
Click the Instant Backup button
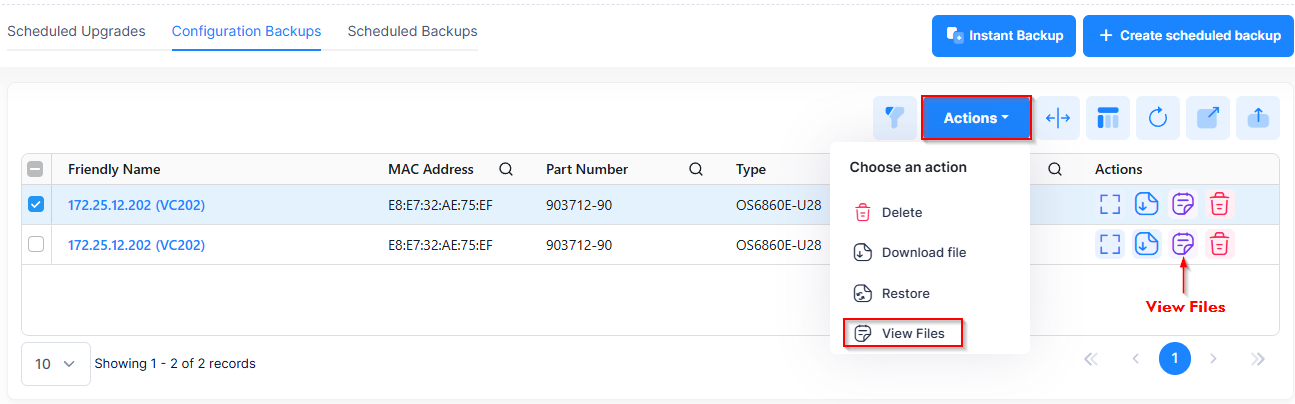[x=1004, y=36]
